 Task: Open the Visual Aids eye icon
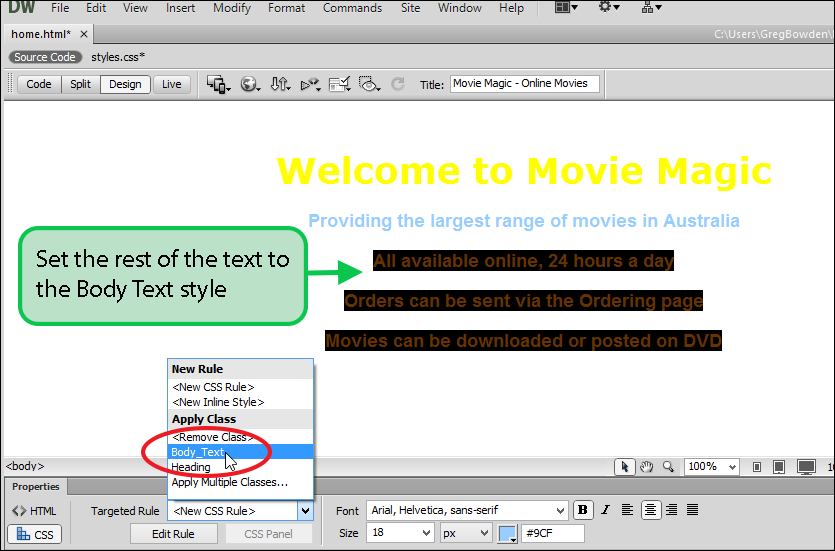pyautogui.click(x=369, y=84)
